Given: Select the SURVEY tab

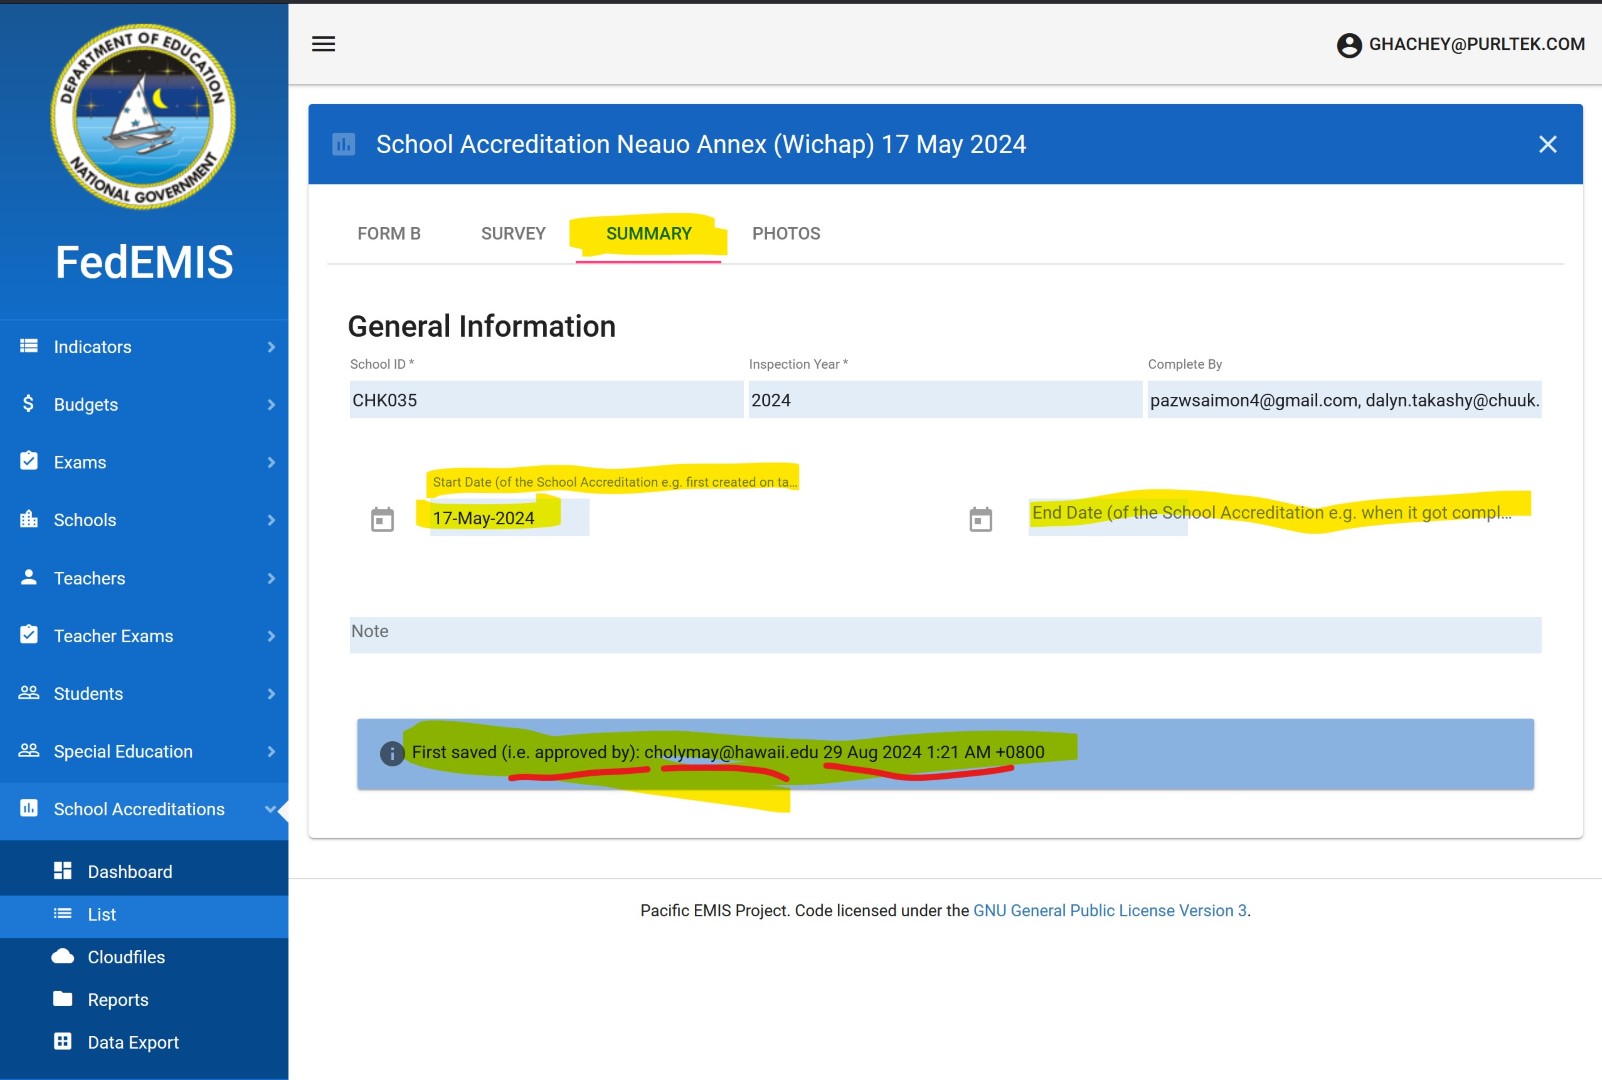Looking at the screenshot, I should click(513, 234).
